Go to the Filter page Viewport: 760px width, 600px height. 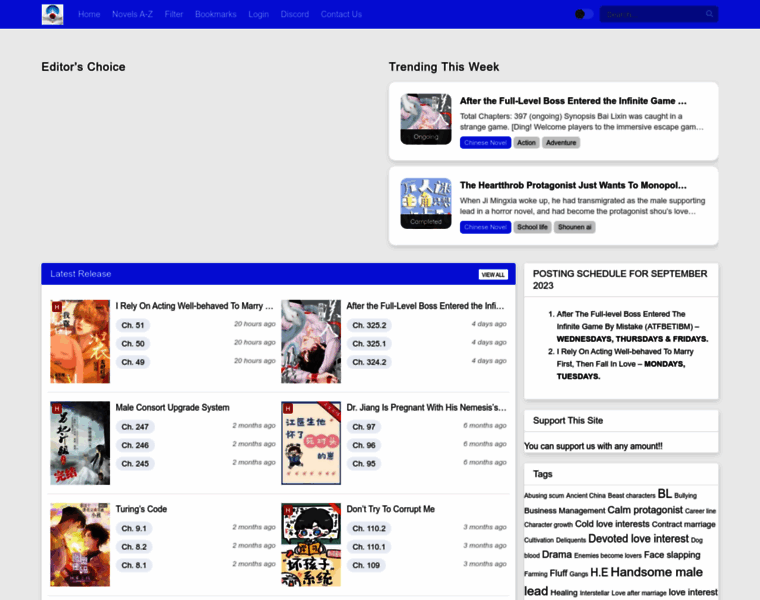[x=174, y=15]
